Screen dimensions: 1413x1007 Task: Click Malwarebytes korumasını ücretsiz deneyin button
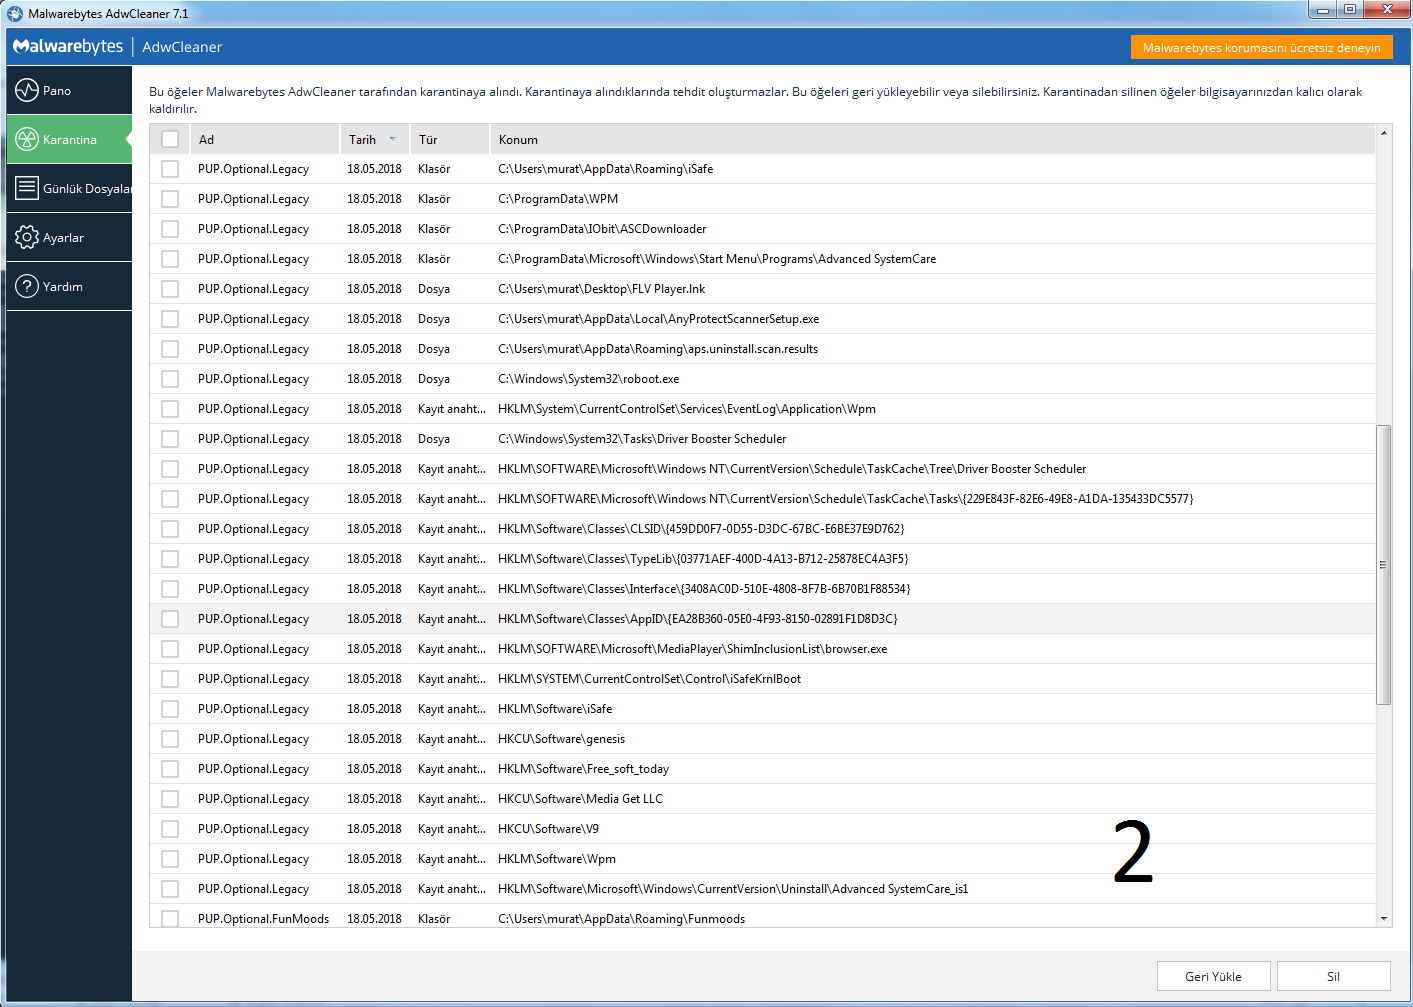1261,47
